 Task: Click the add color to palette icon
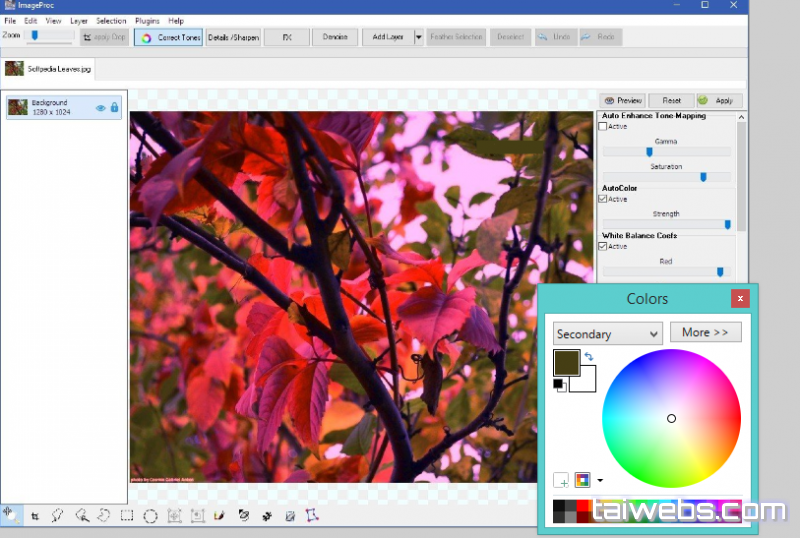pyautogui.click(x=561, y=480)
